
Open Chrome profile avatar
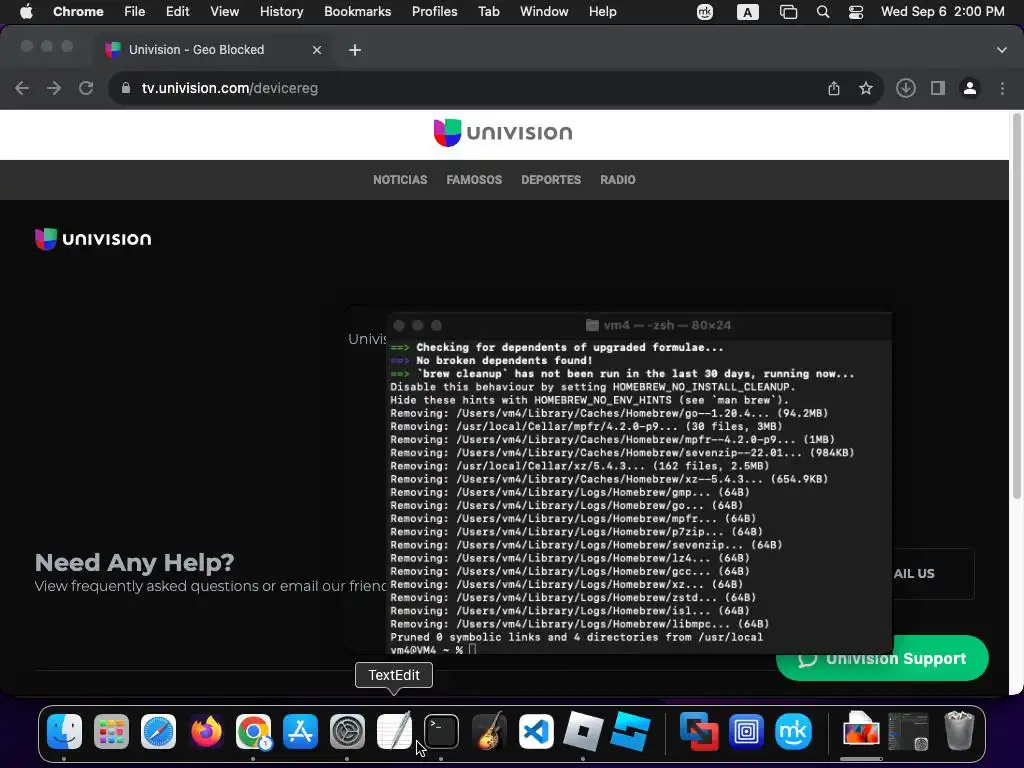pos(970,88)
